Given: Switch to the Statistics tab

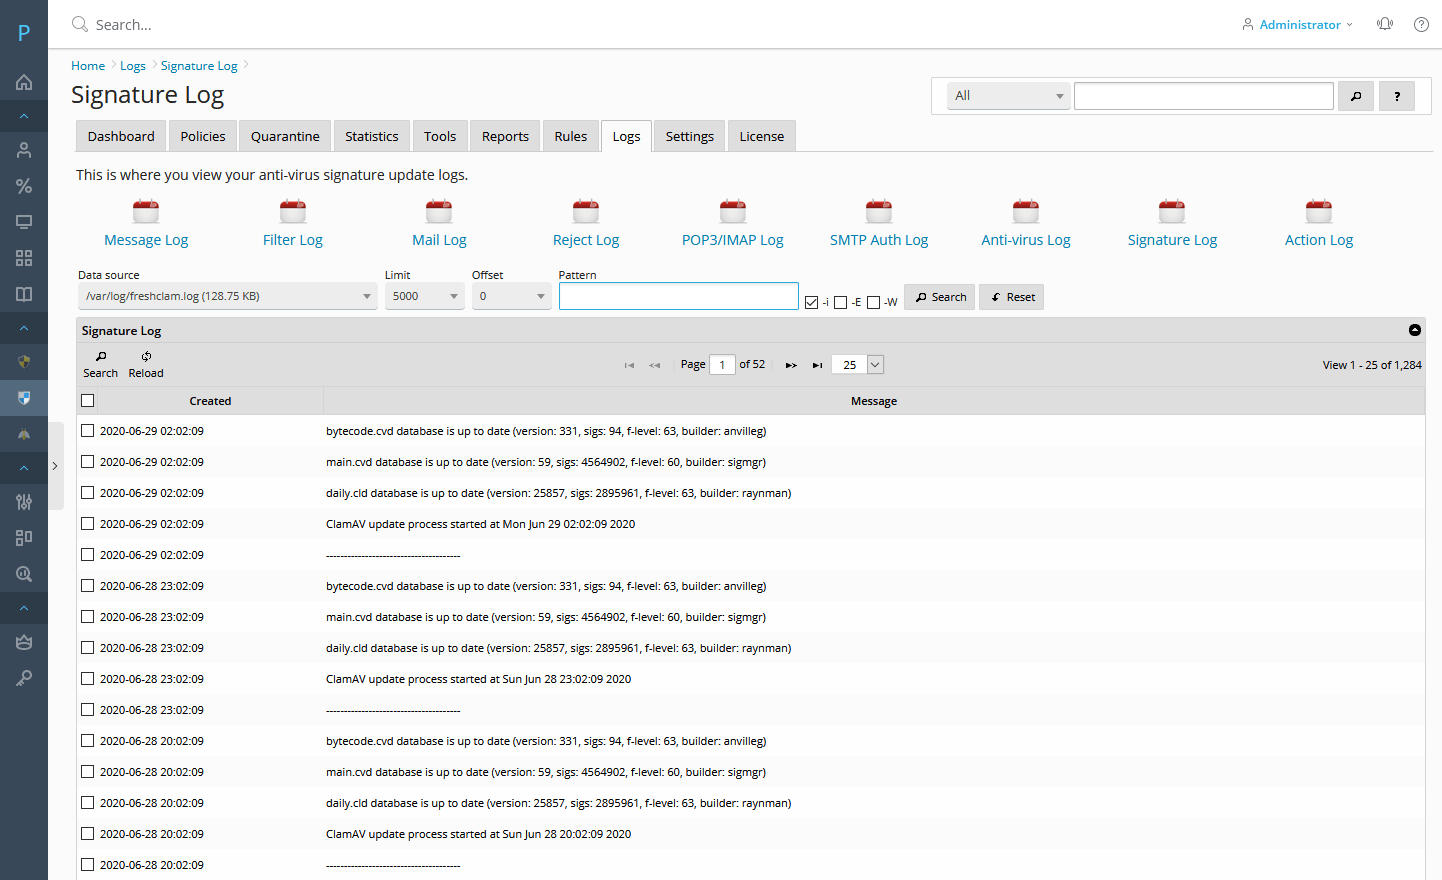Looking at the screenshot, I should click(372, 136).
